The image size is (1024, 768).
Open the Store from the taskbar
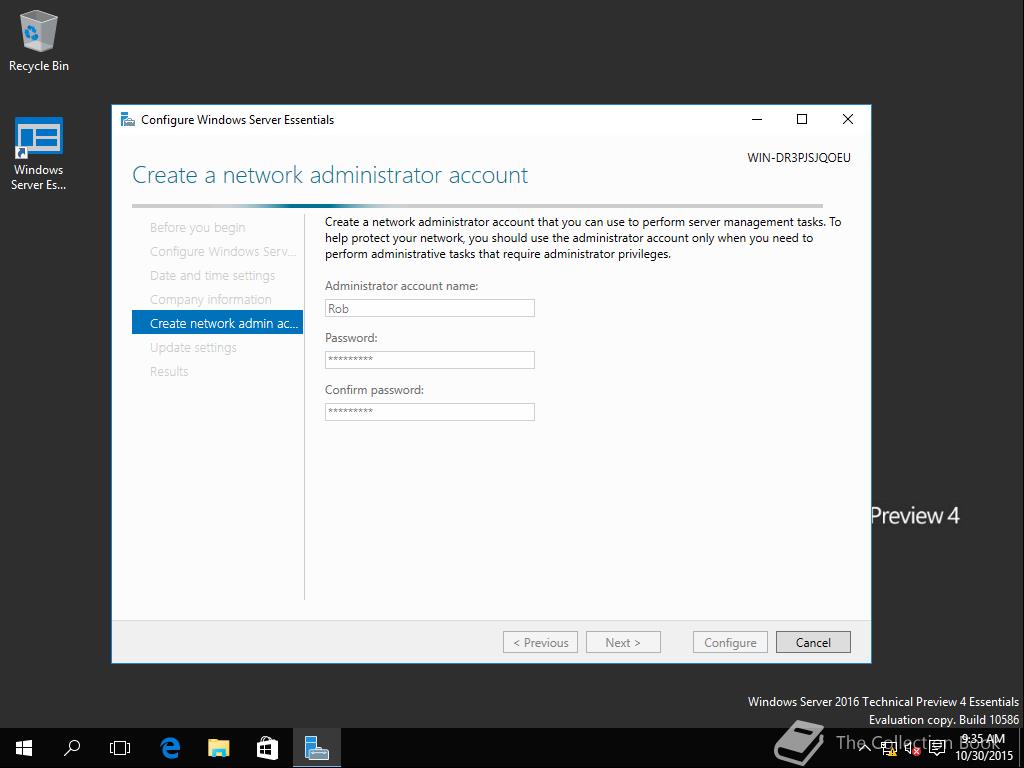(268, 748)
